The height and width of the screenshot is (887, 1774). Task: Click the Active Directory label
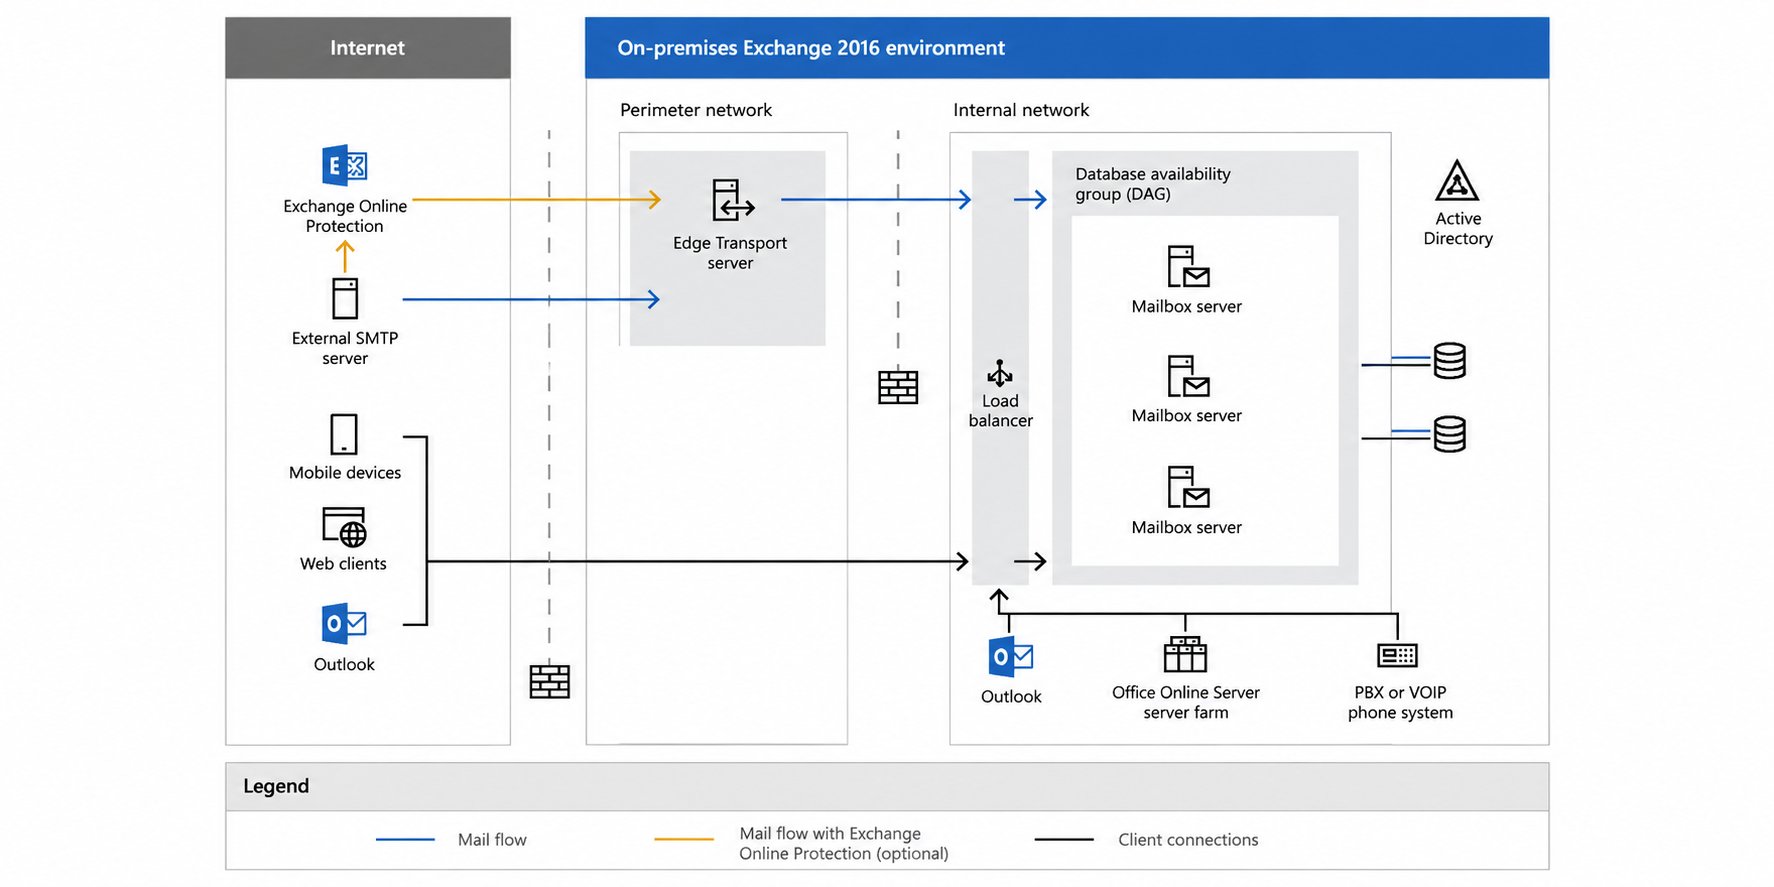1458,228
